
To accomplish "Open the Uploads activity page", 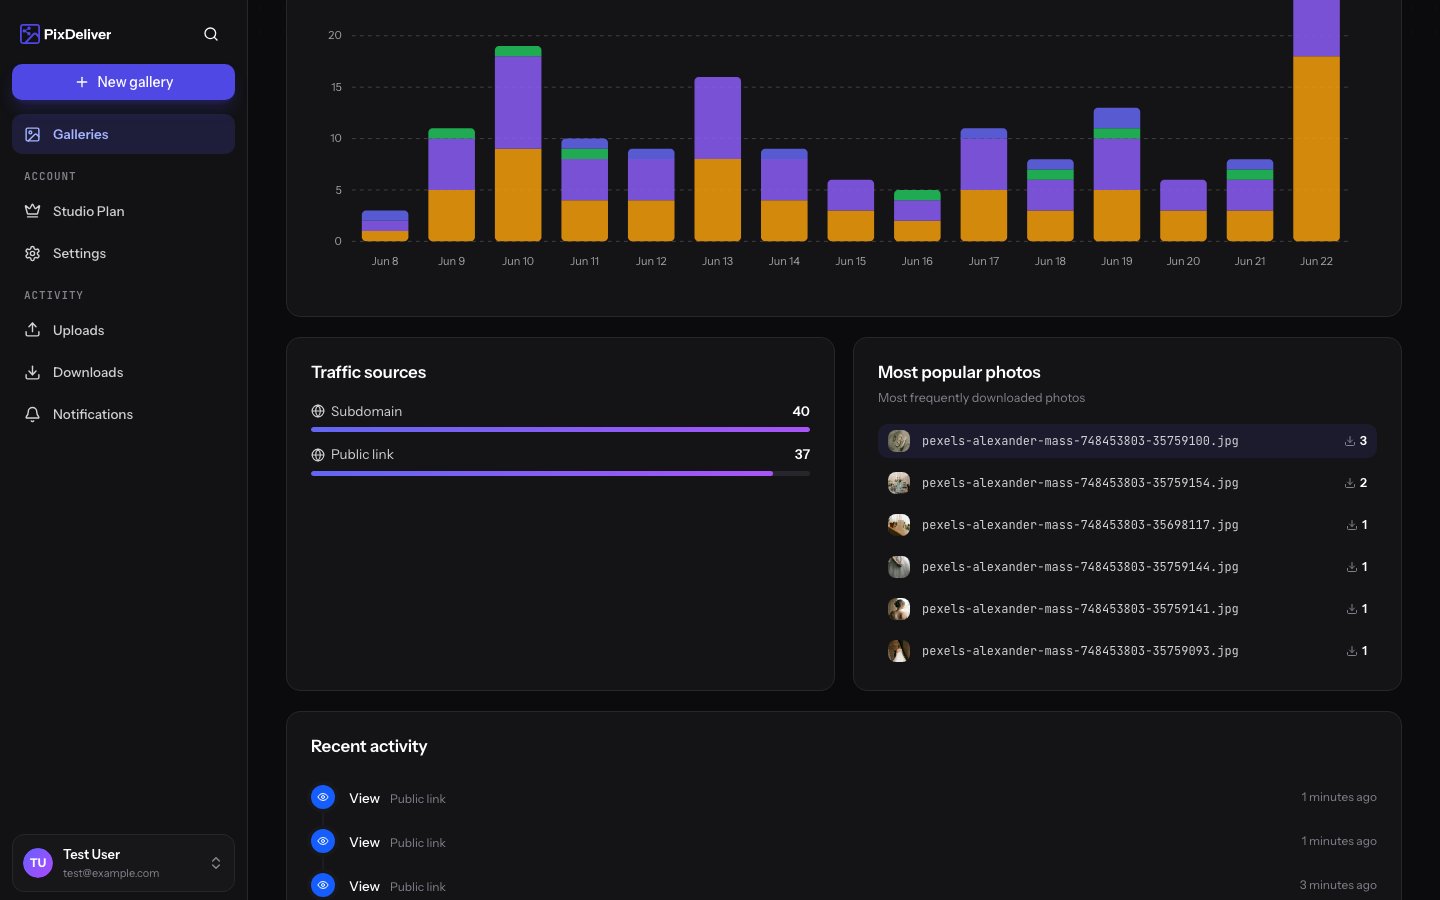I will point(123,330).
